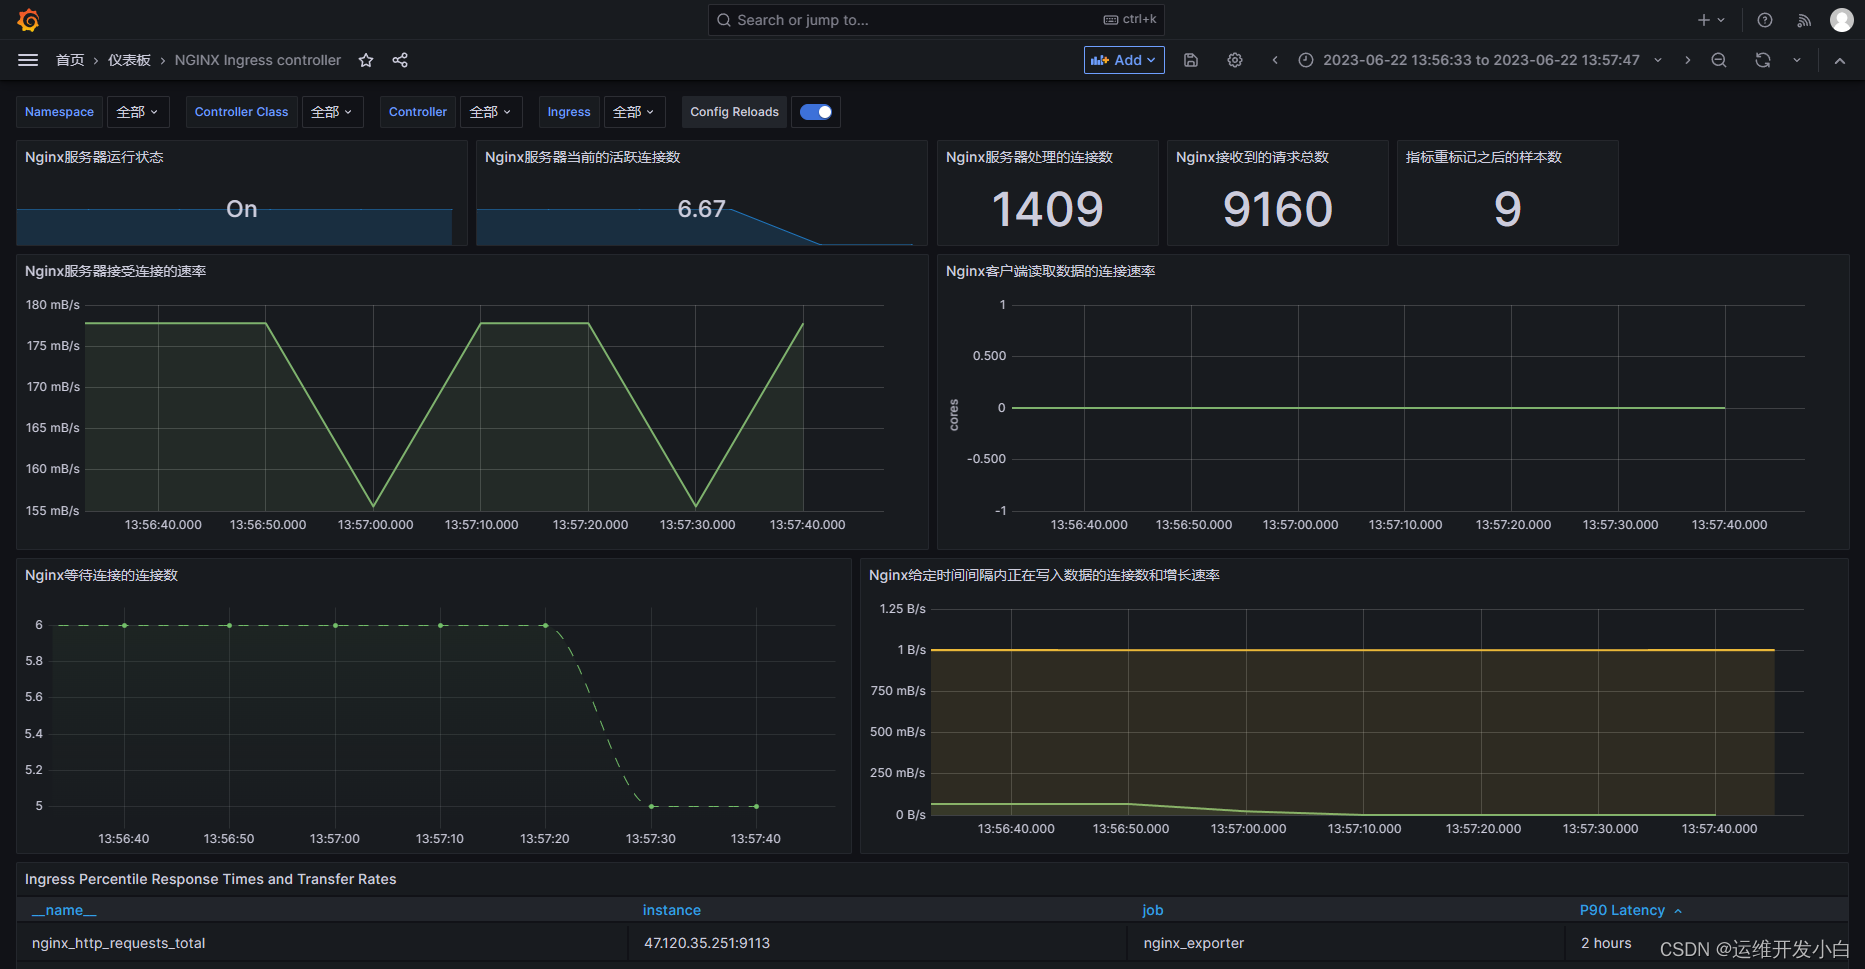Screen dimensions: 1865x969
Task: Click the 1409 connections value
Action: [1047, 210]
